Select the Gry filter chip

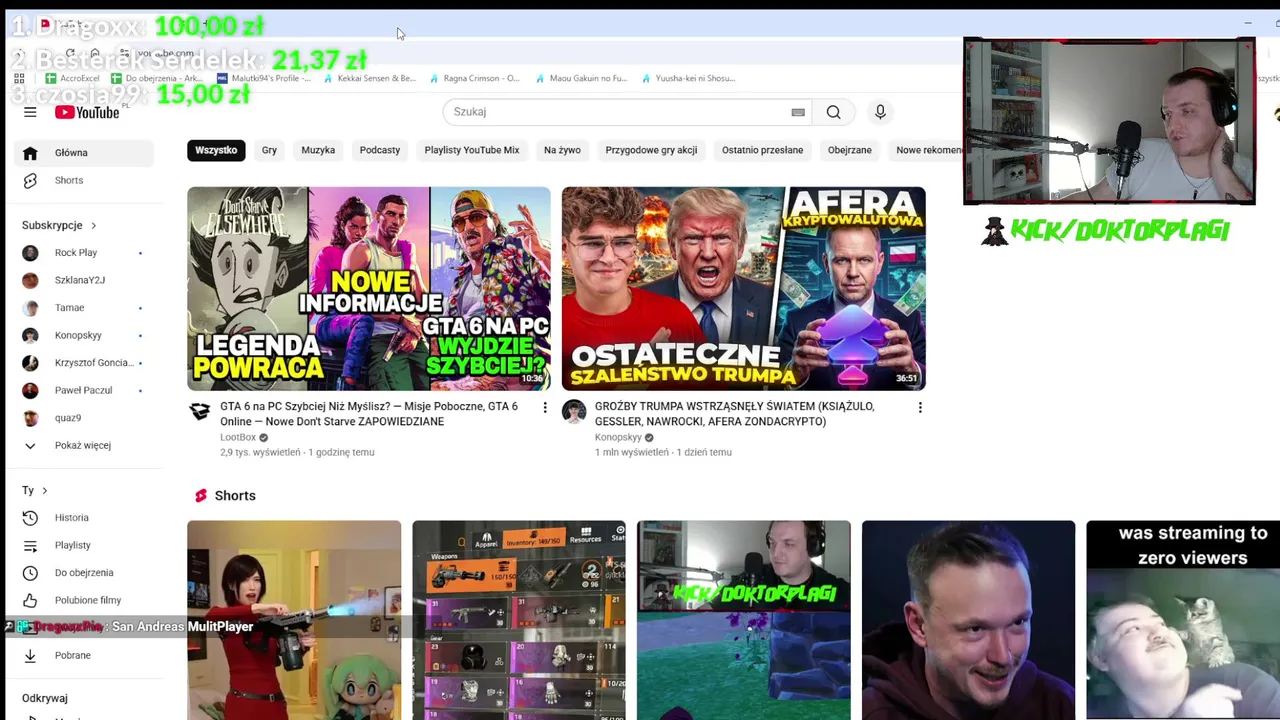[x=269, y=150]
